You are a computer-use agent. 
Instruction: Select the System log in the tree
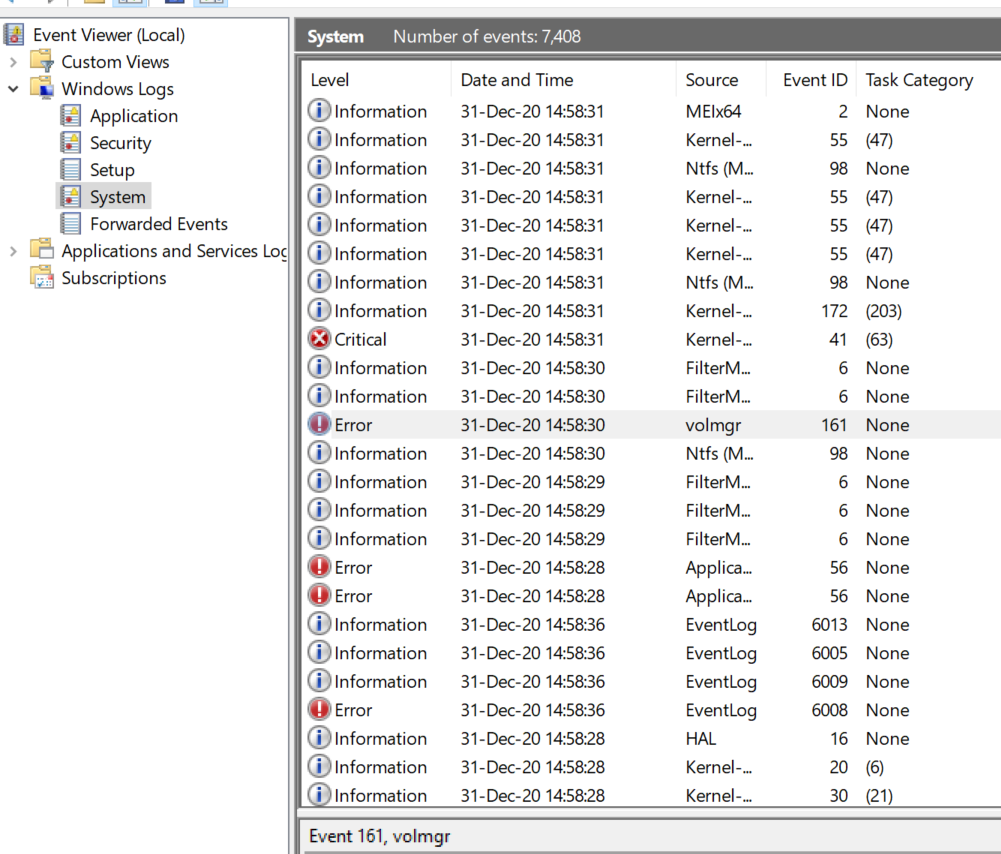coord(117,197)
